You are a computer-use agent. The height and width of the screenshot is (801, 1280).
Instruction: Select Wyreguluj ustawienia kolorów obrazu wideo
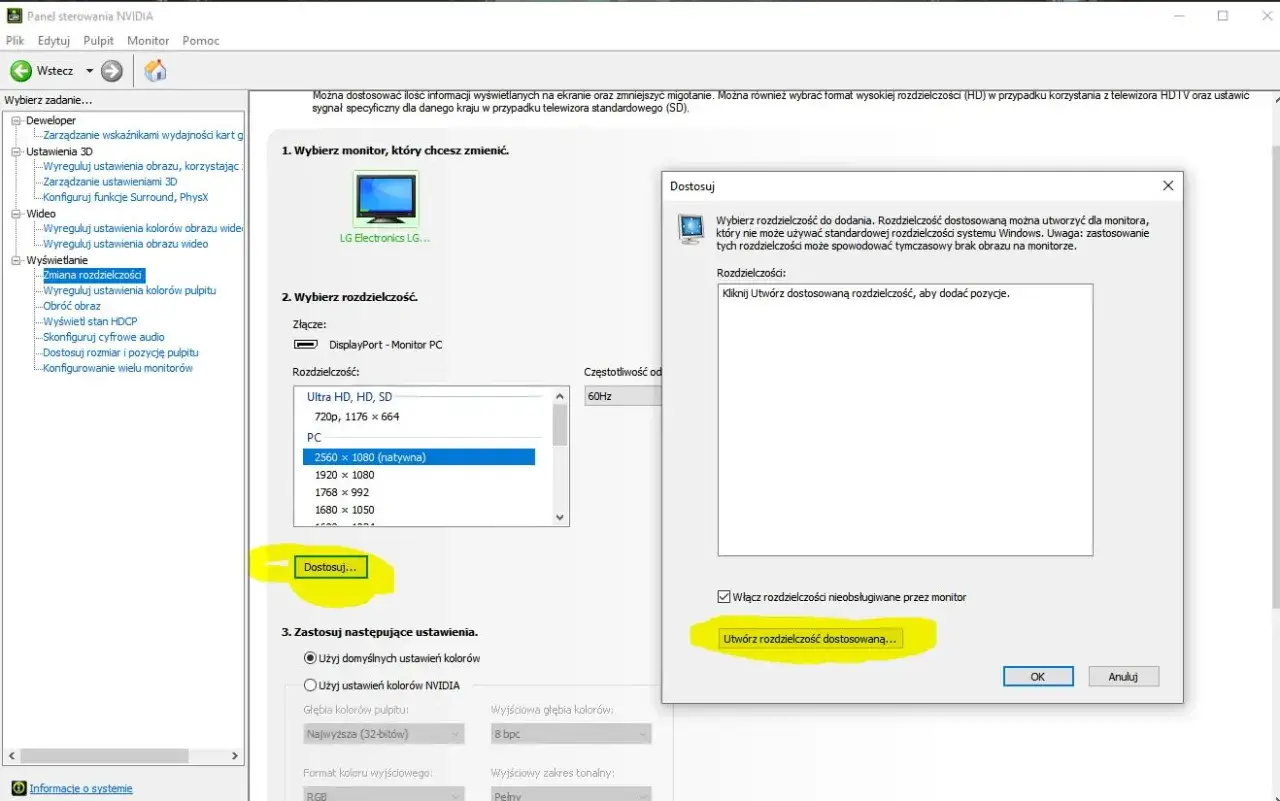[x=143, y=228]
